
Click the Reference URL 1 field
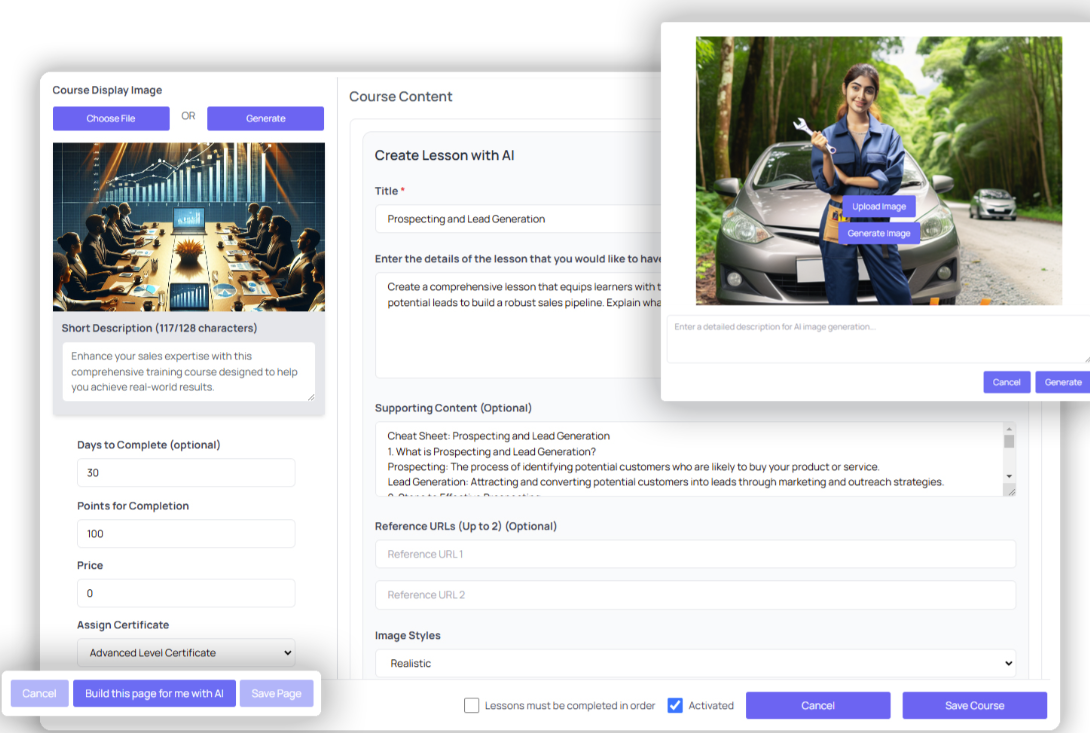(694, 554)
